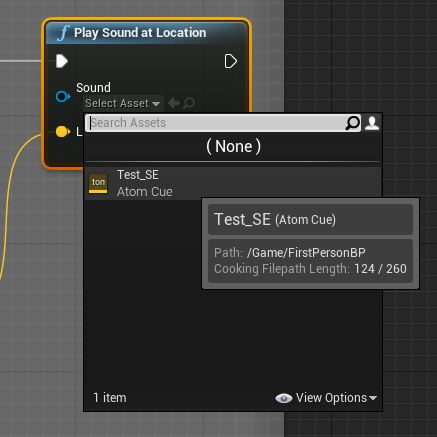Choose the ( None ) option
437x437 pixels.
(x=233, y=146)
